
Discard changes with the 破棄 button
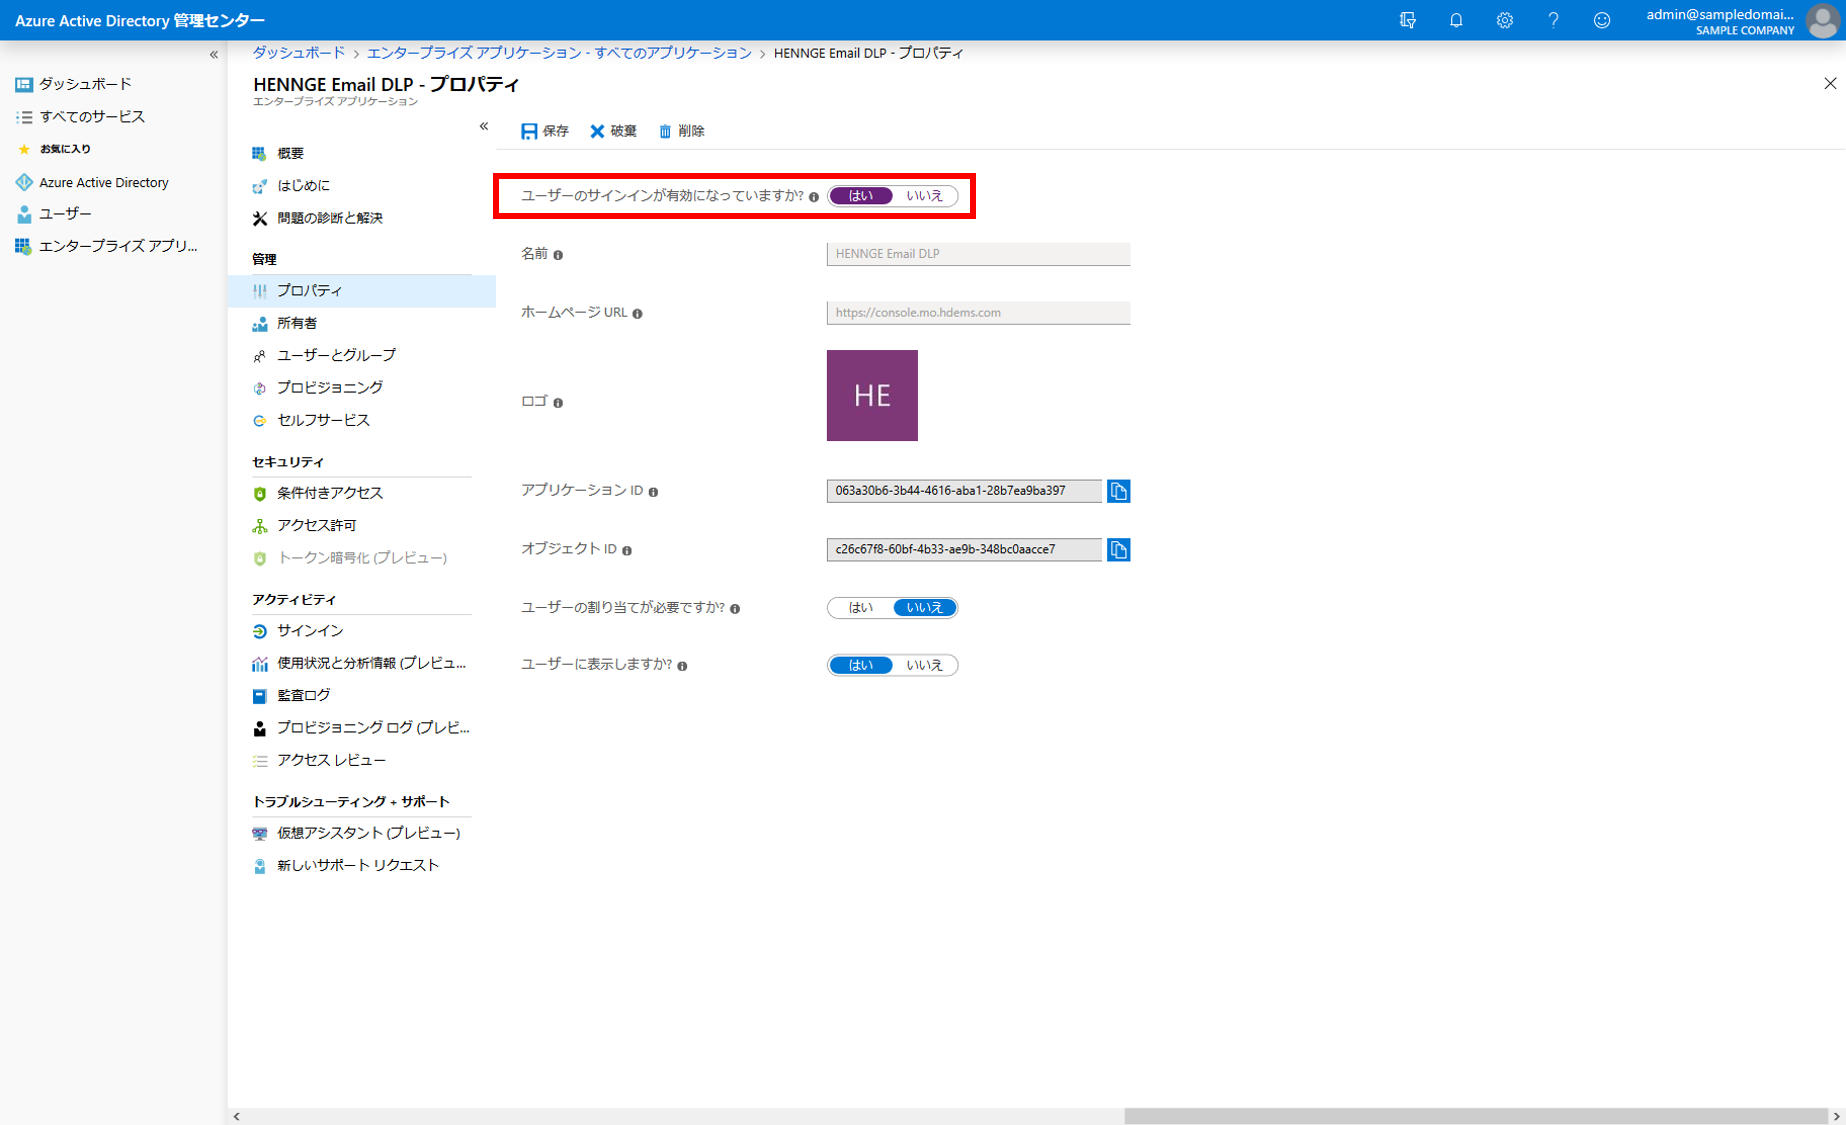[x=613, y=131]
